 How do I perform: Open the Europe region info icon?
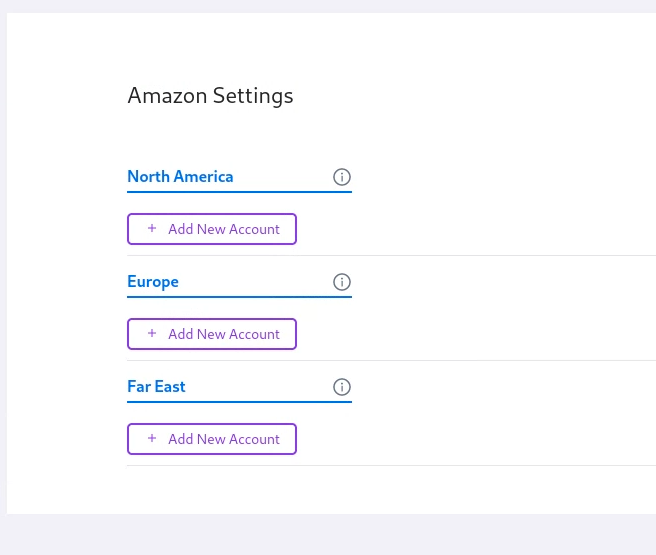point(342,282)
